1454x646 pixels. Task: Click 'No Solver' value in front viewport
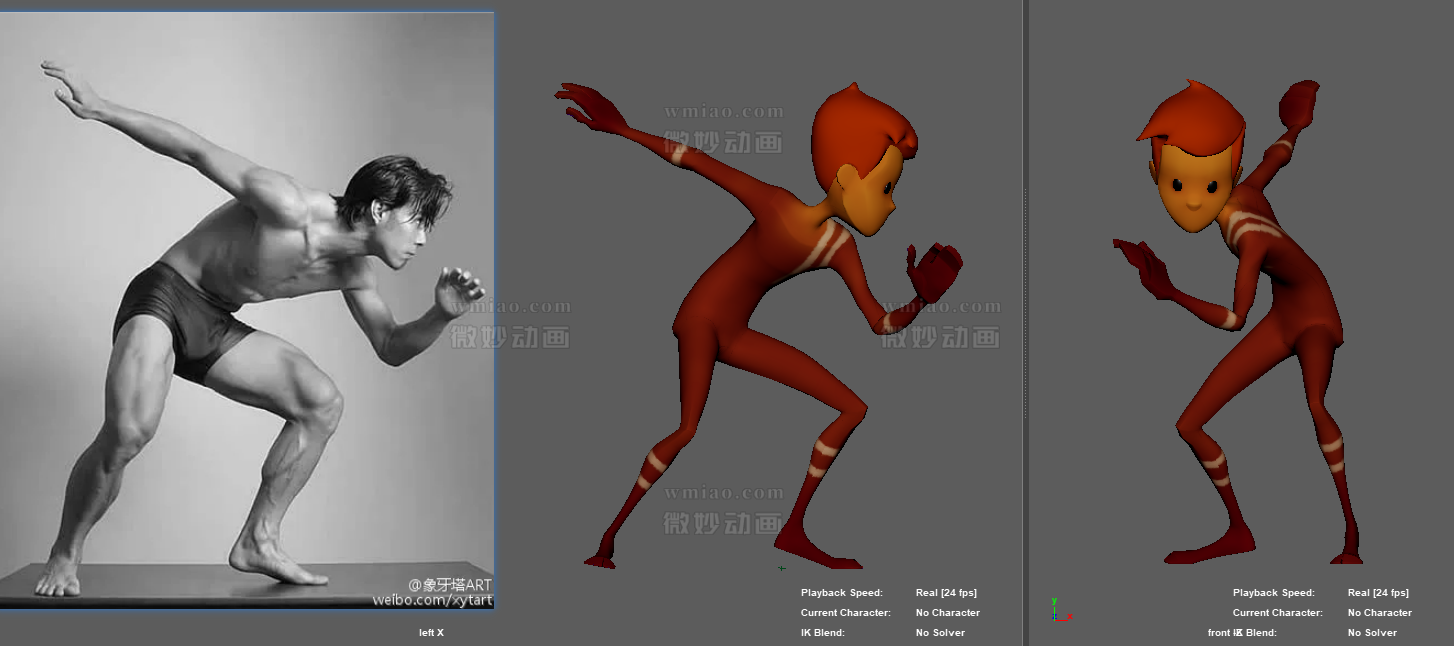(1378, 633)
